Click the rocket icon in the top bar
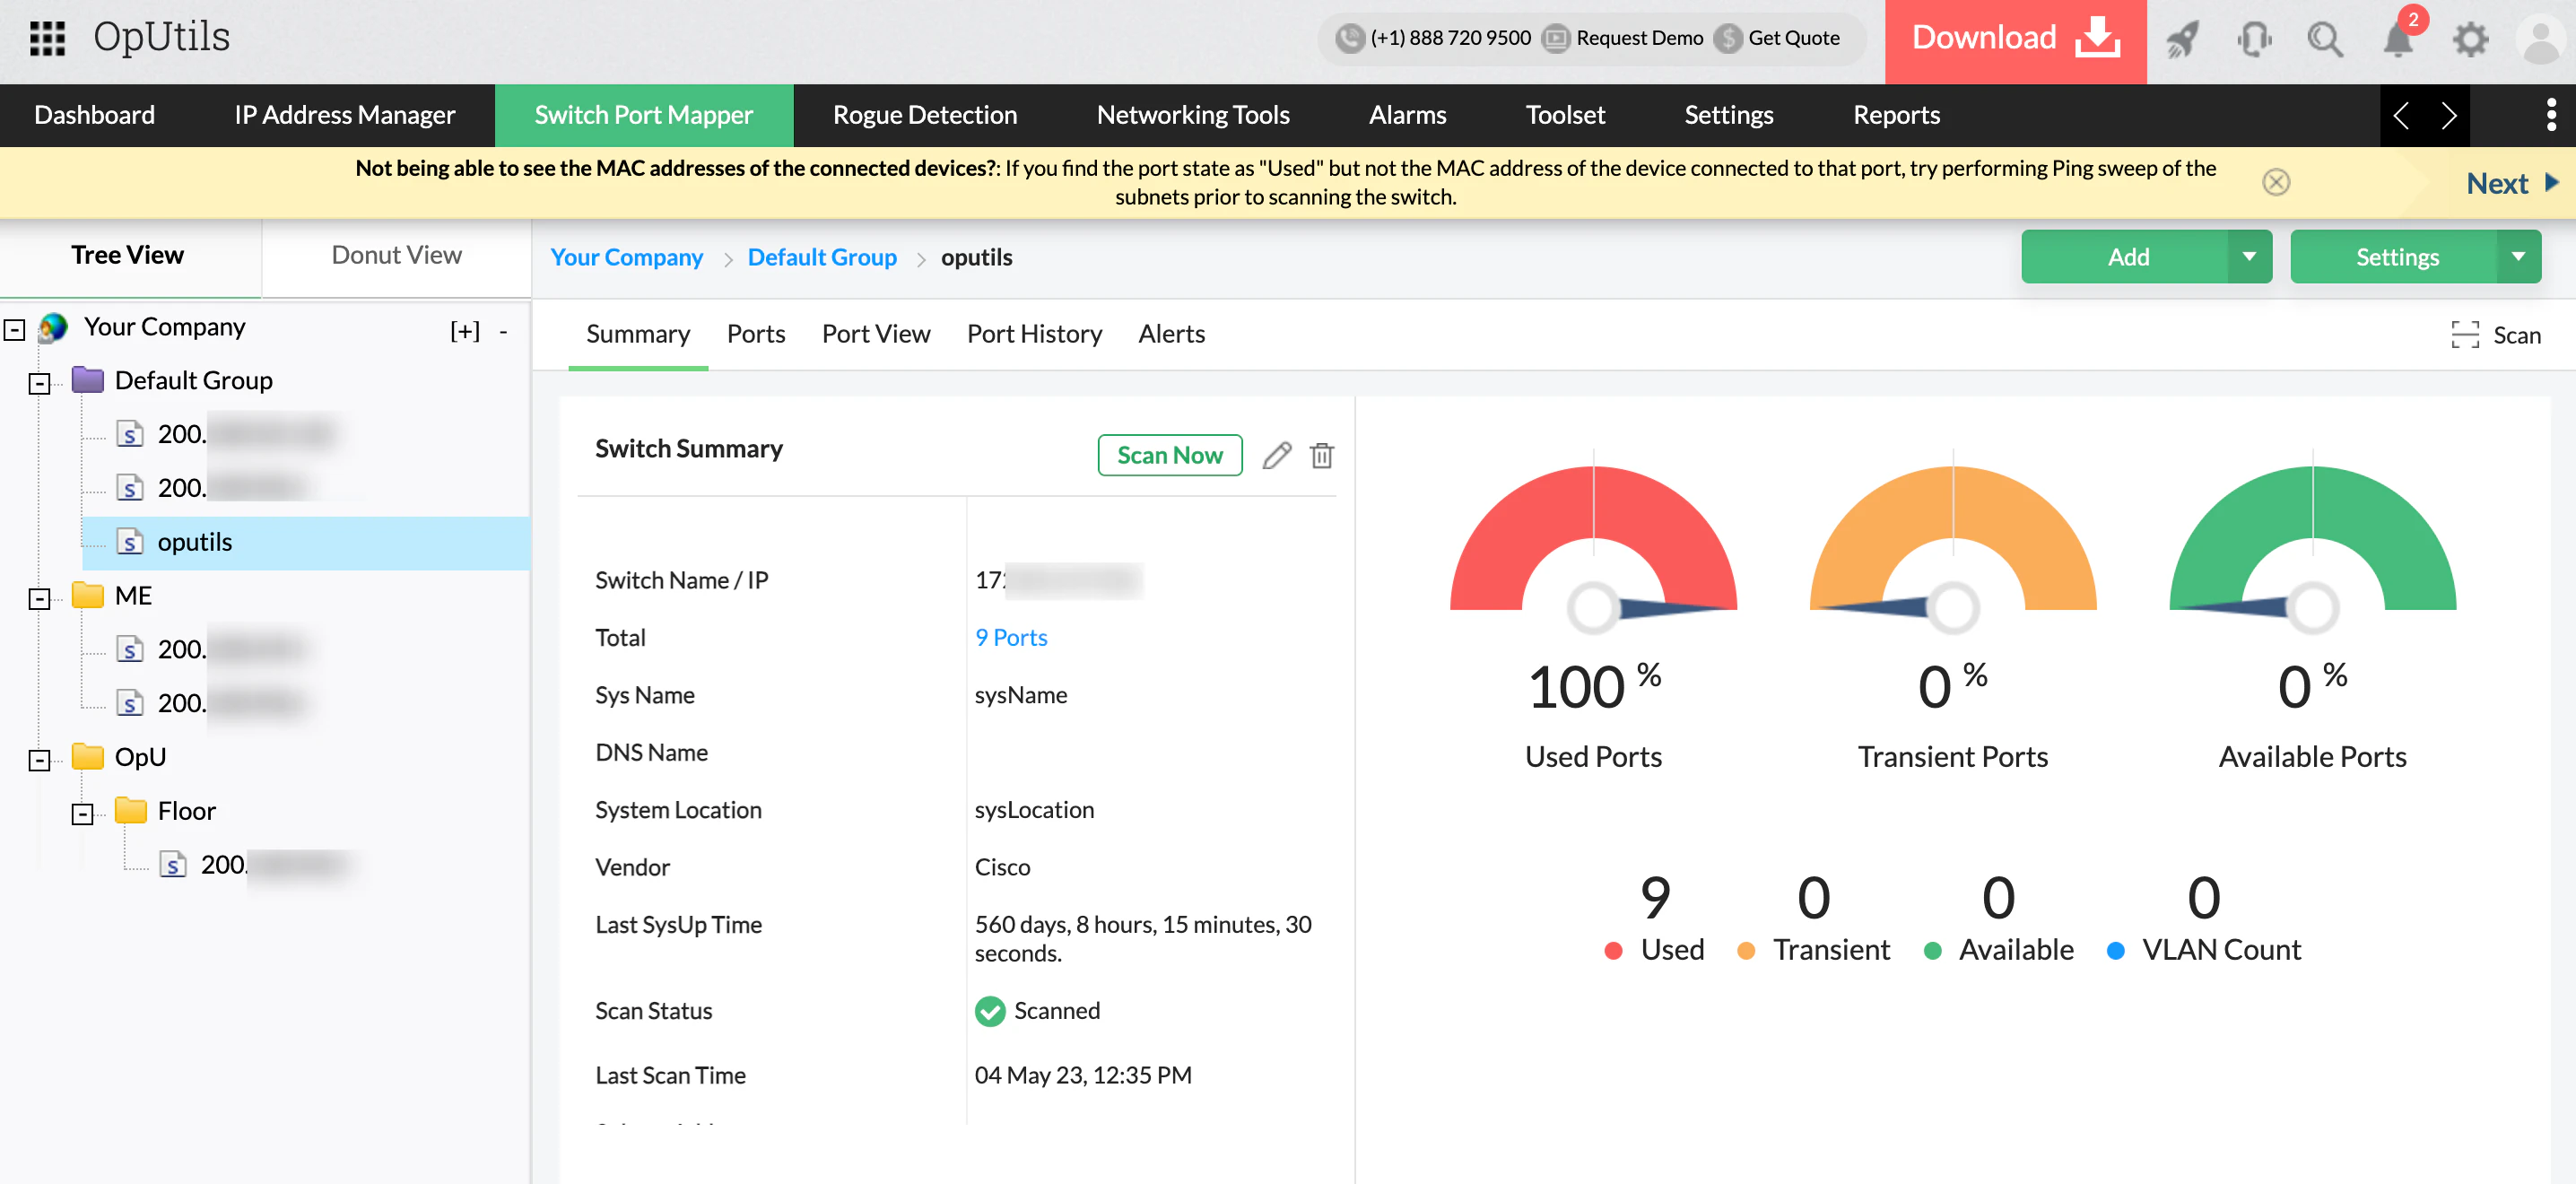This screenshot has height=1184, width=2576. pos(2182,40)
